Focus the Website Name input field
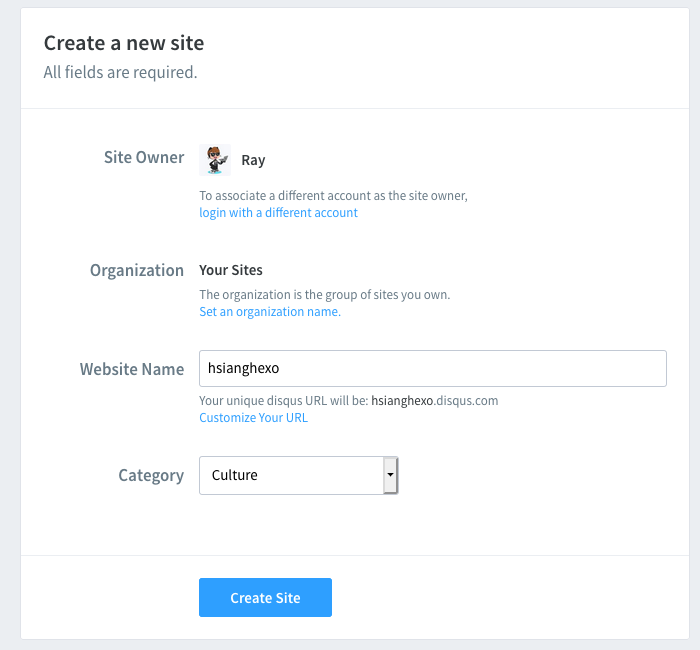 (432, 368)
